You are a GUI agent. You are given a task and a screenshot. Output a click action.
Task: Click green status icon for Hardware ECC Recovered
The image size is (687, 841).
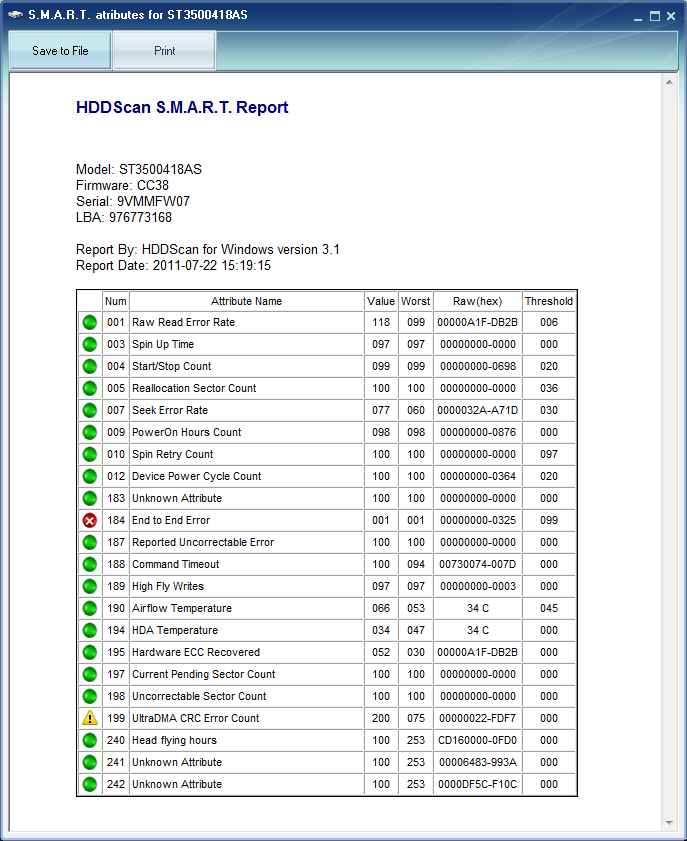90,652
